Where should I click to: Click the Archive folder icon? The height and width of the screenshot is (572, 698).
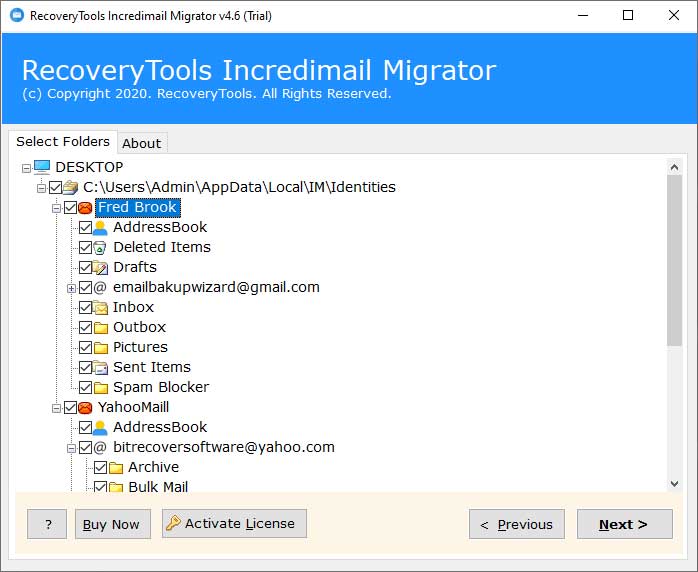pyautogui.click(x=116, y=467)
